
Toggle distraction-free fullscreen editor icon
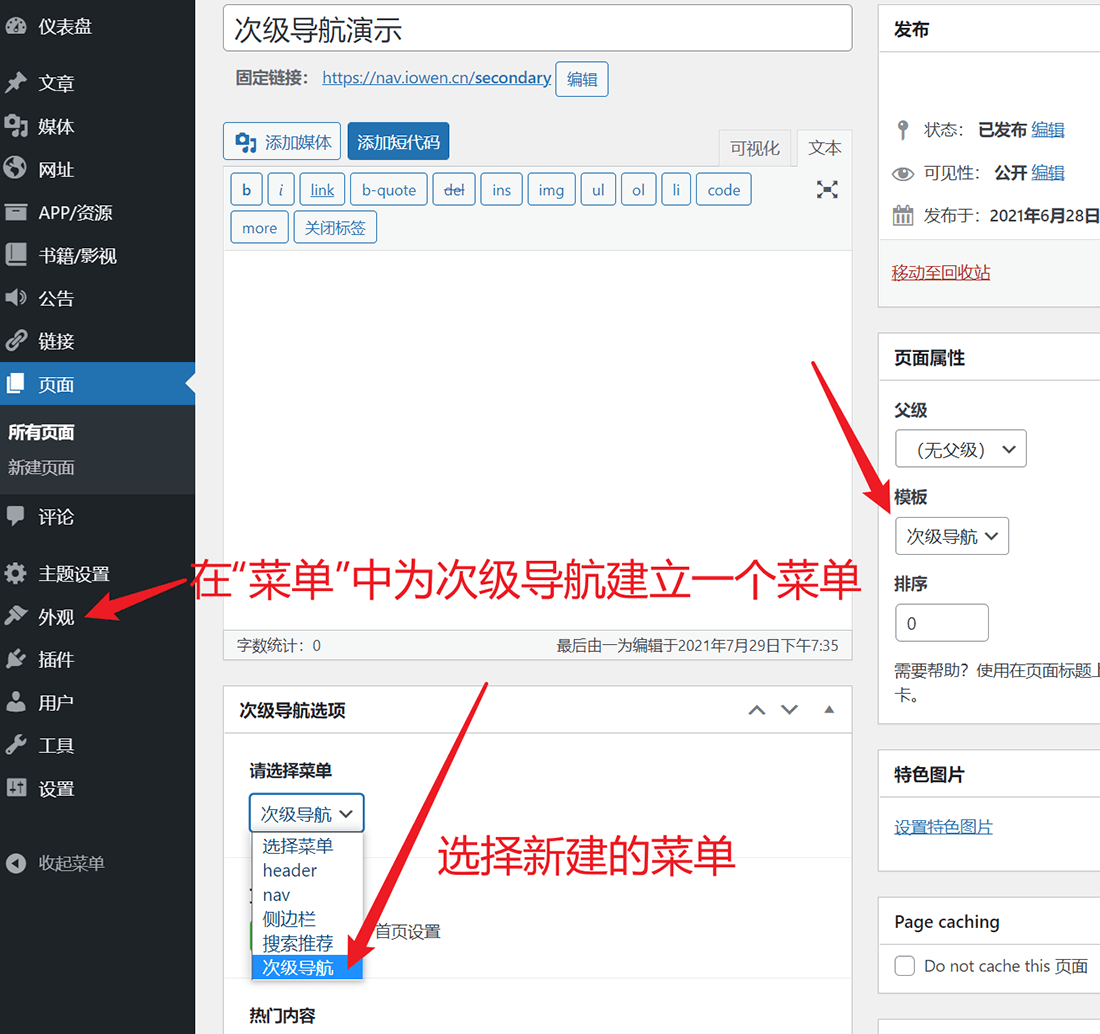pyautogui.click(x=827, y=189)
